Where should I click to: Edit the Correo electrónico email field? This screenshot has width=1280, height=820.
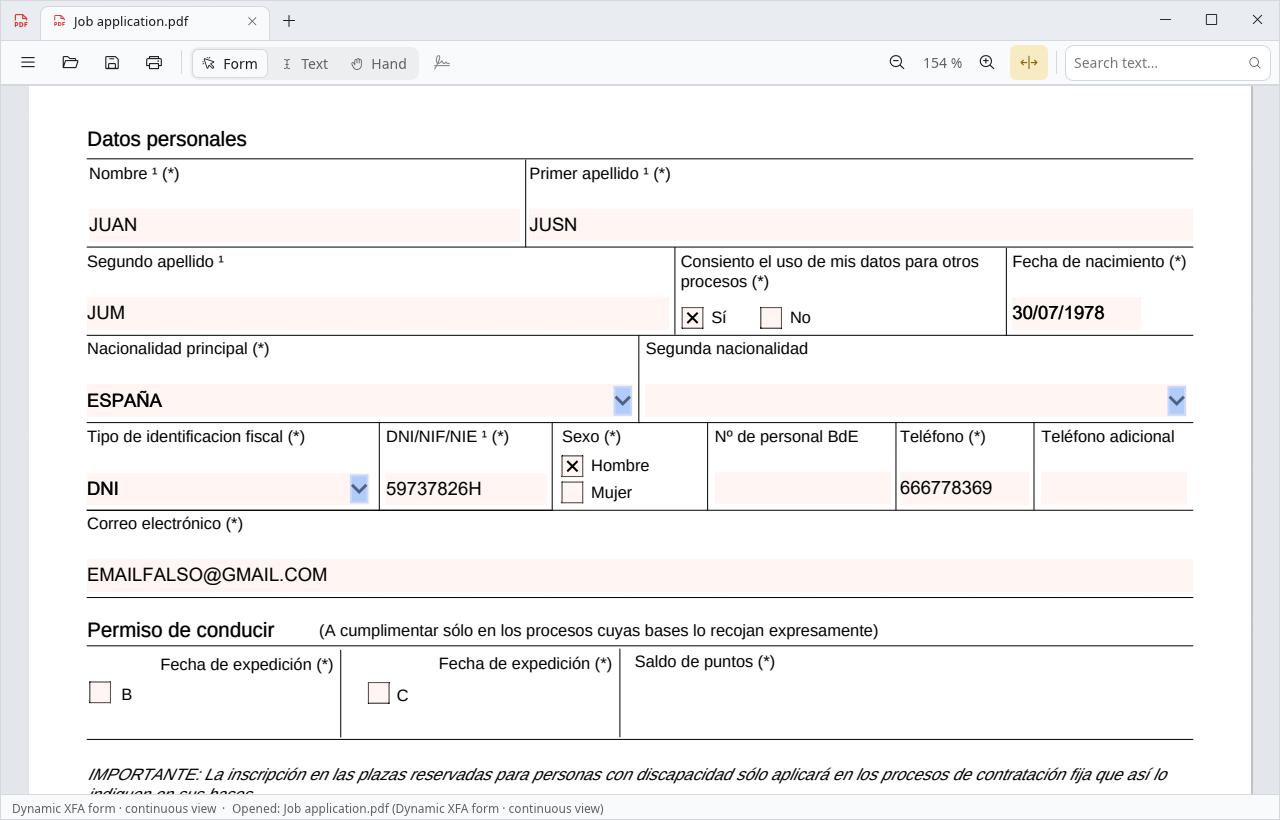tap(640, 576)
